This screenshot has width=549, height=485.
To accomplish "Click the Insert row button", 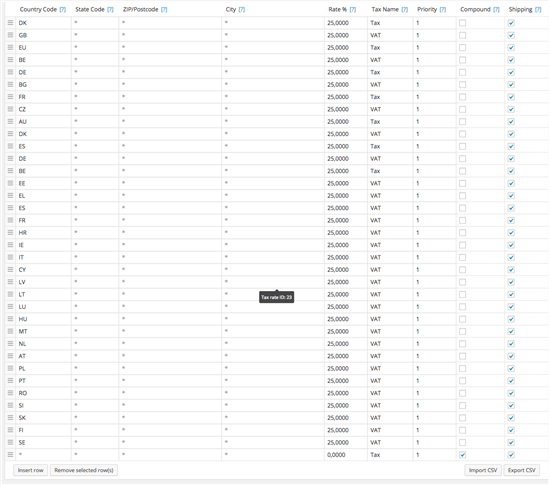I will (x=30, y=470).
